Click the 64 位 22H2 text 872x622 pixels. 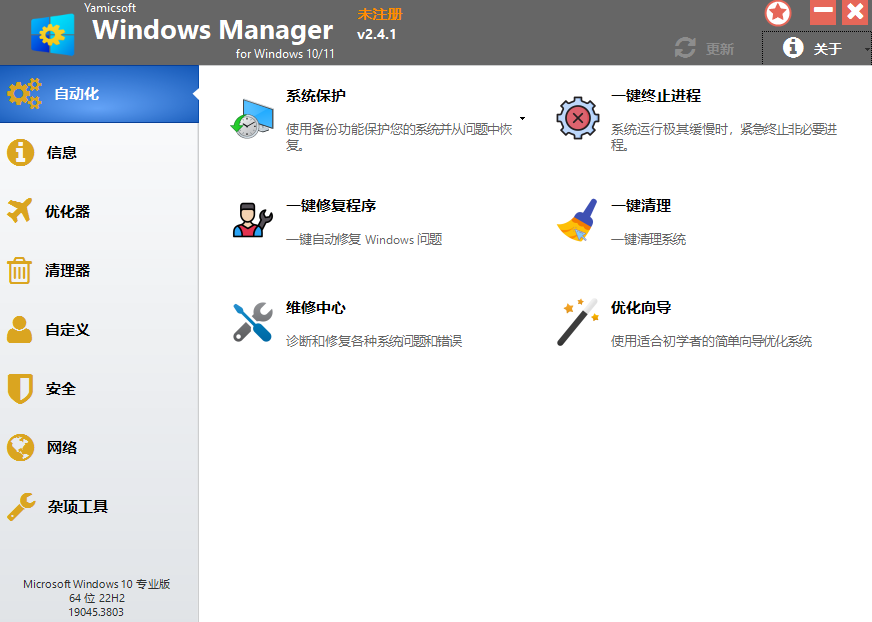97,598
